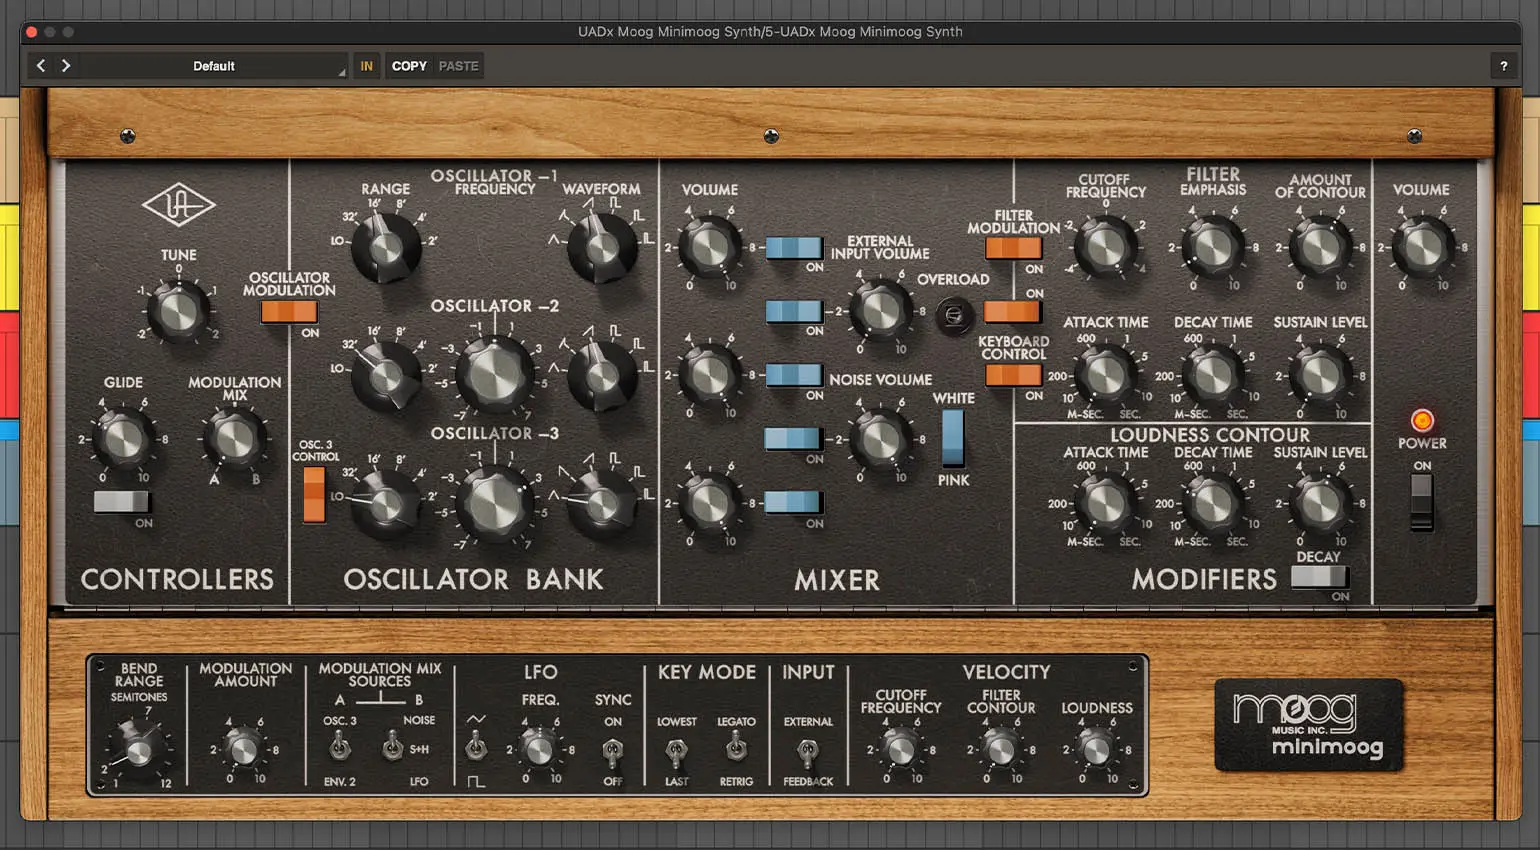This screenshot has height=850, width=1540.
Task: Click the Power LED indicator light
Action: pos(1422,420)
